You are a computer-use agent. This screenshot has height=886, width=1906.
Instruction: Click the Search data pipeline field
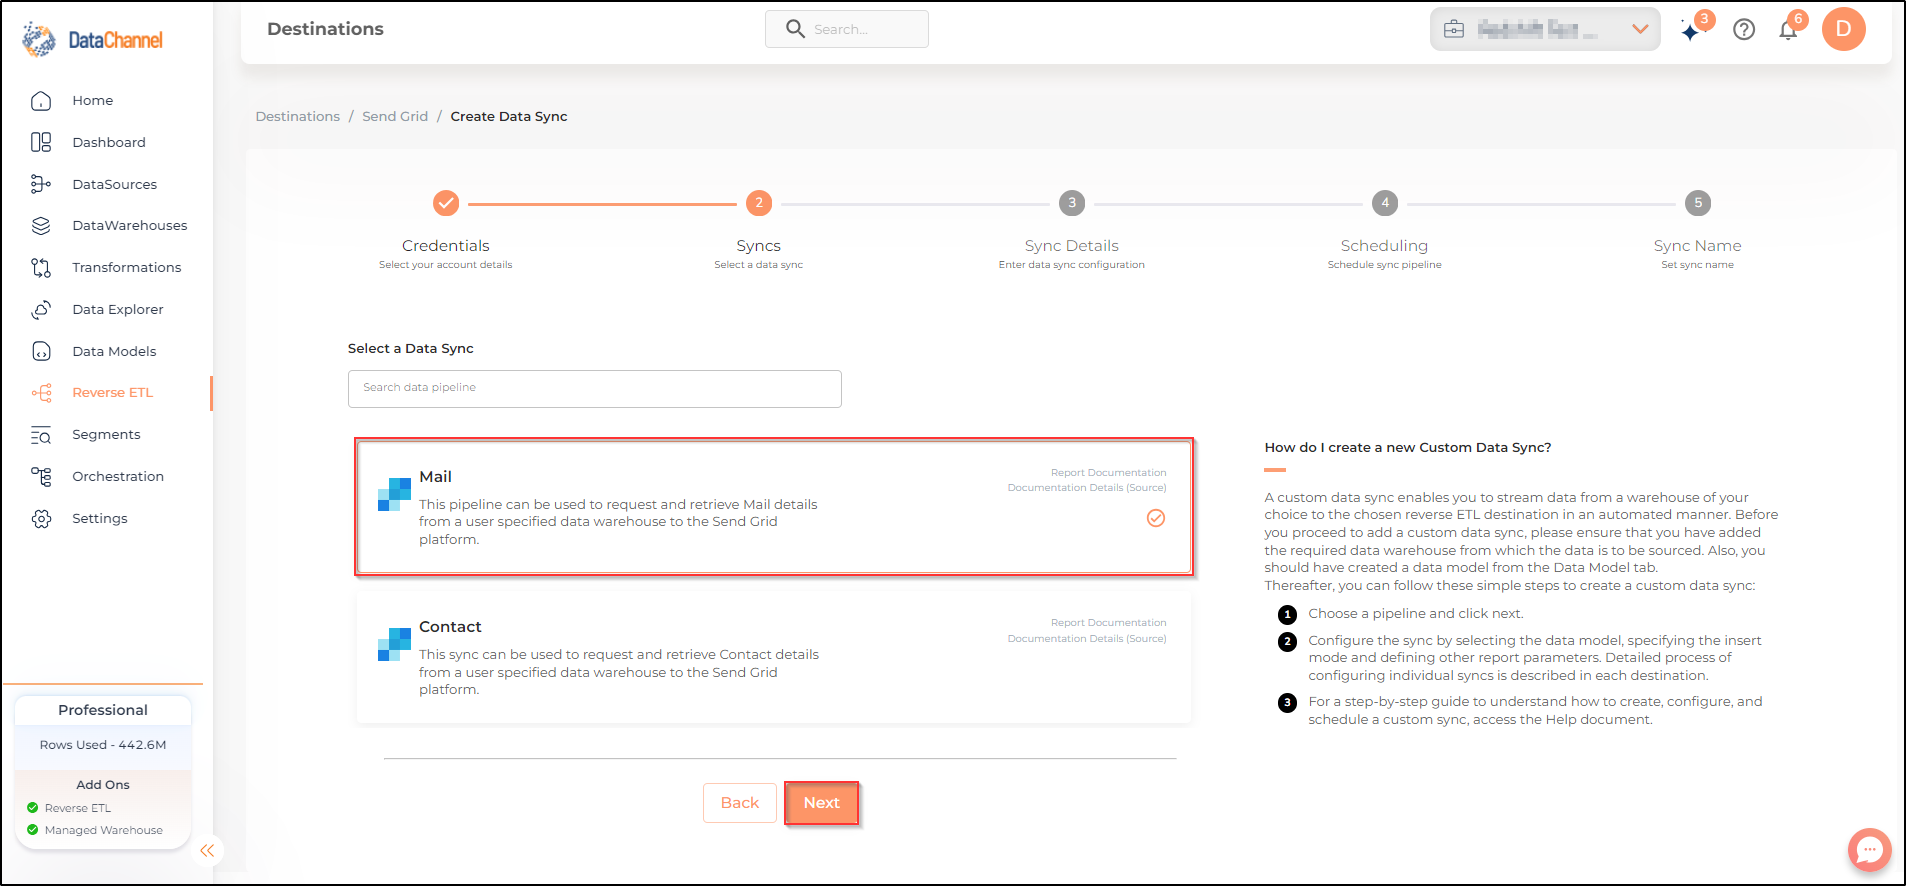[595, 389]
